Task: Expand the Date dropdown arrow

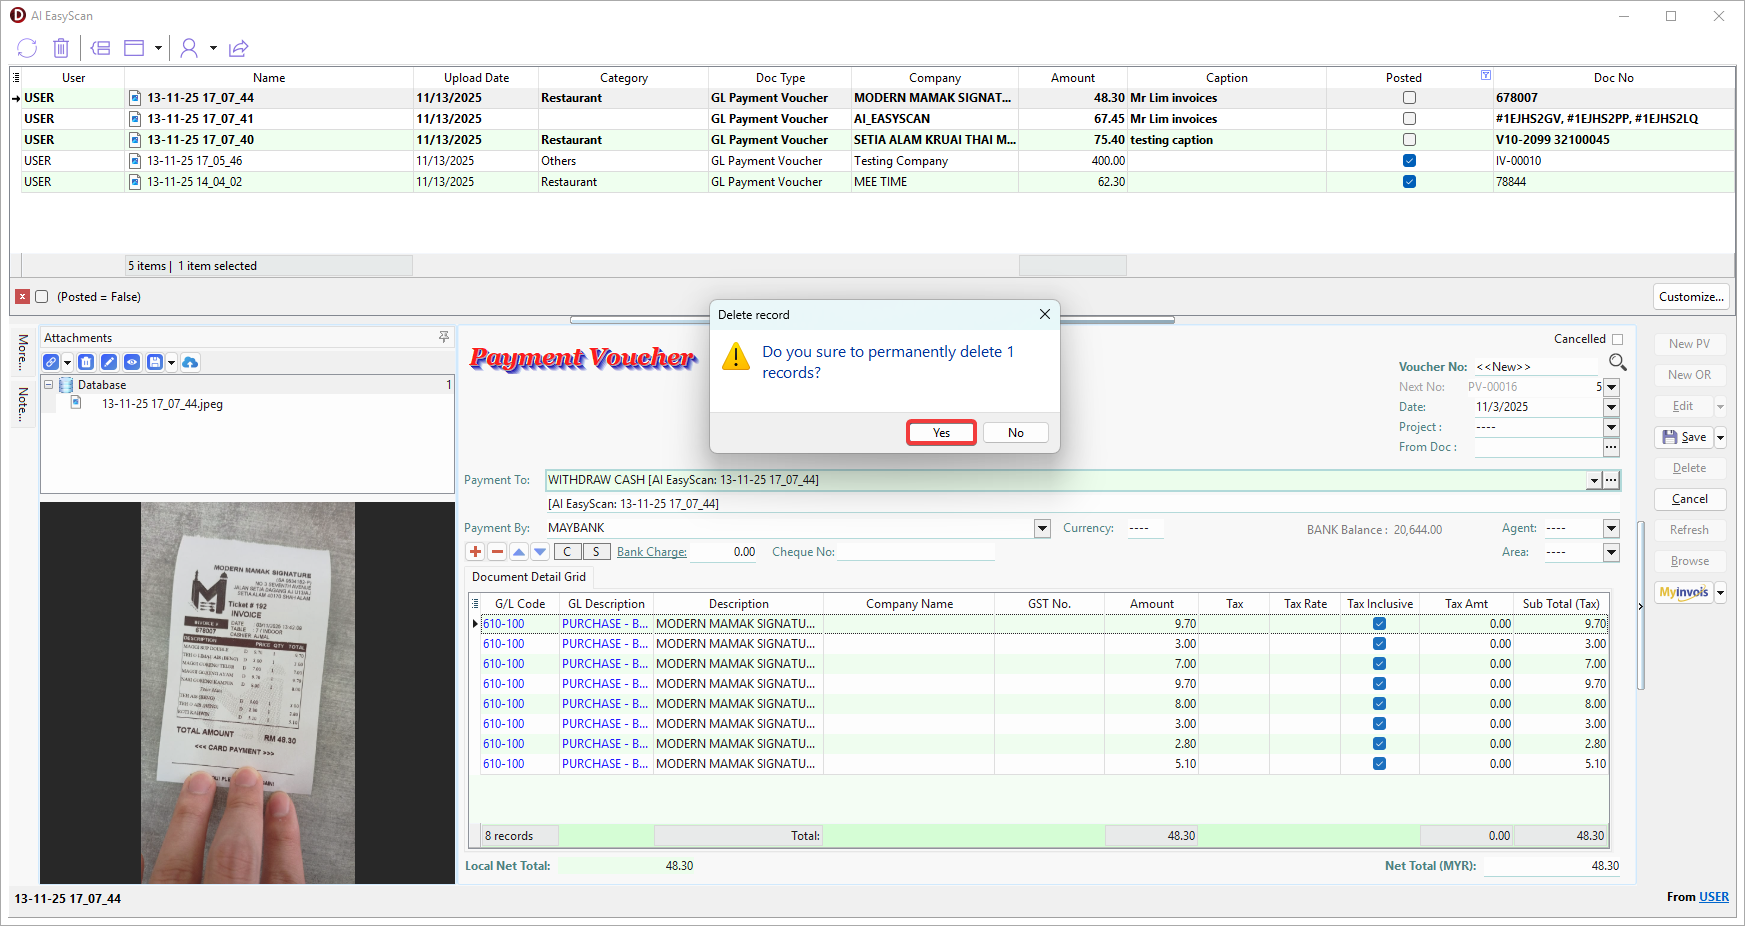Action: click(1611, 407)
